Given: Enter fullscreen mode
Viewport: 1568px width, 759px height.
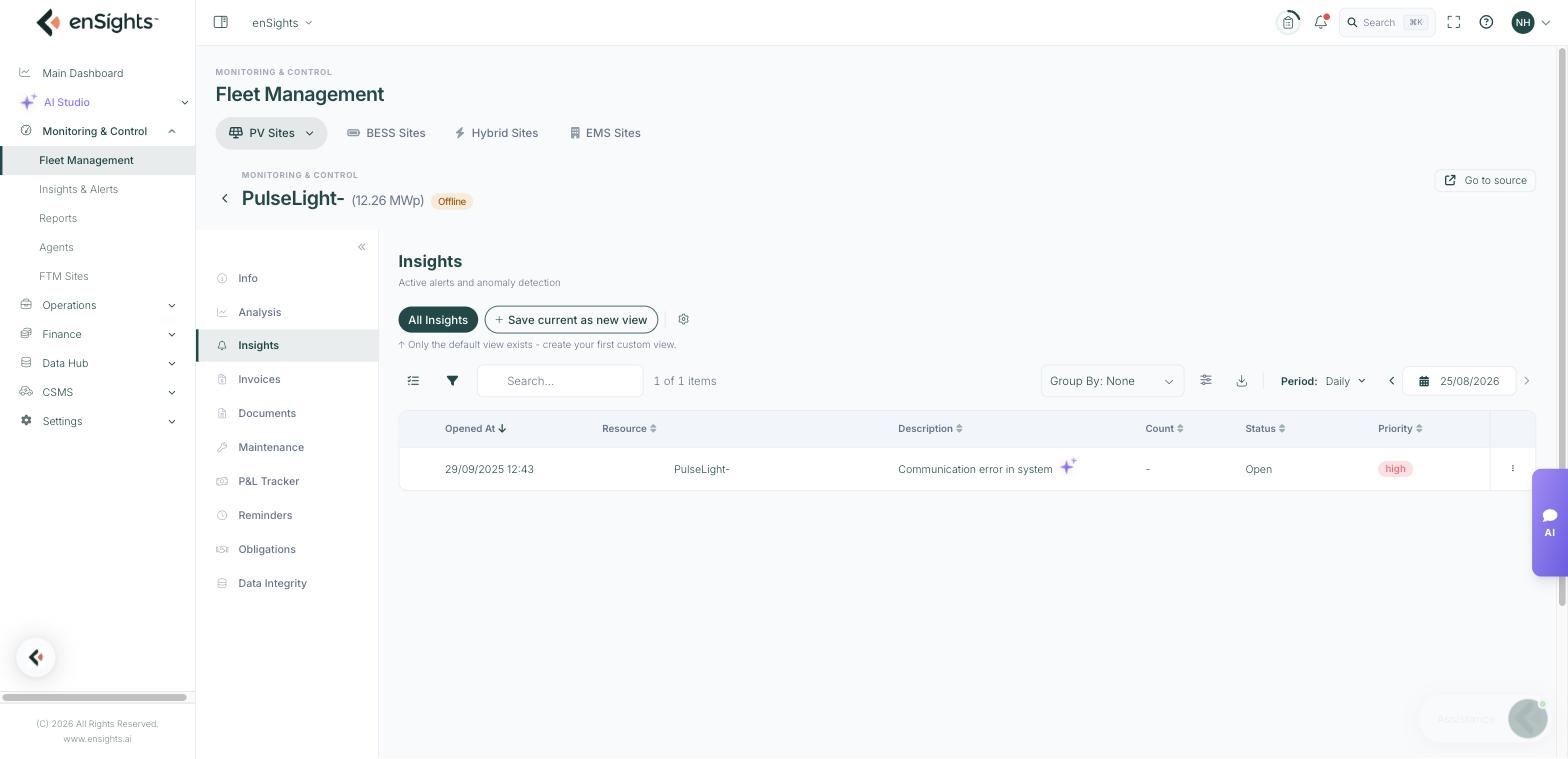Looking at the screenshot, I should (x=1454, y=22).
